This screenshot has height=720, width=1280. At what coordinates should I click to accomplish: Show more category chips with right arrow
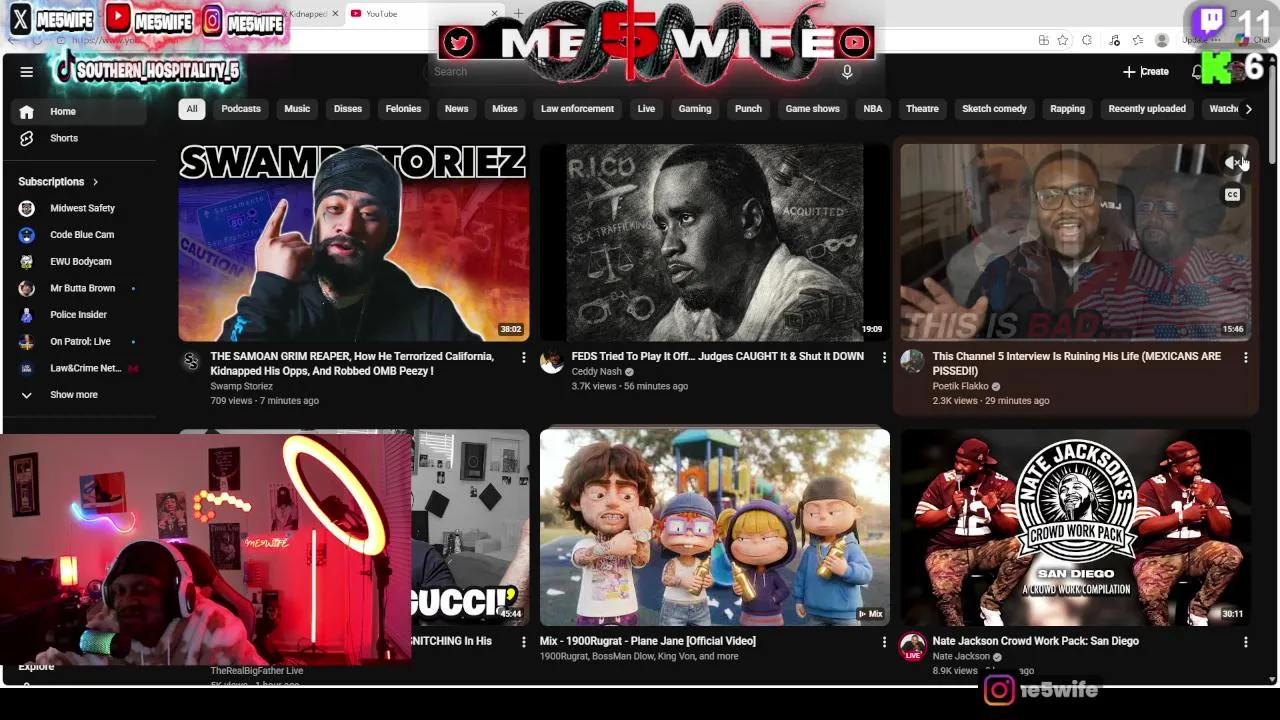pos(1248,109)
